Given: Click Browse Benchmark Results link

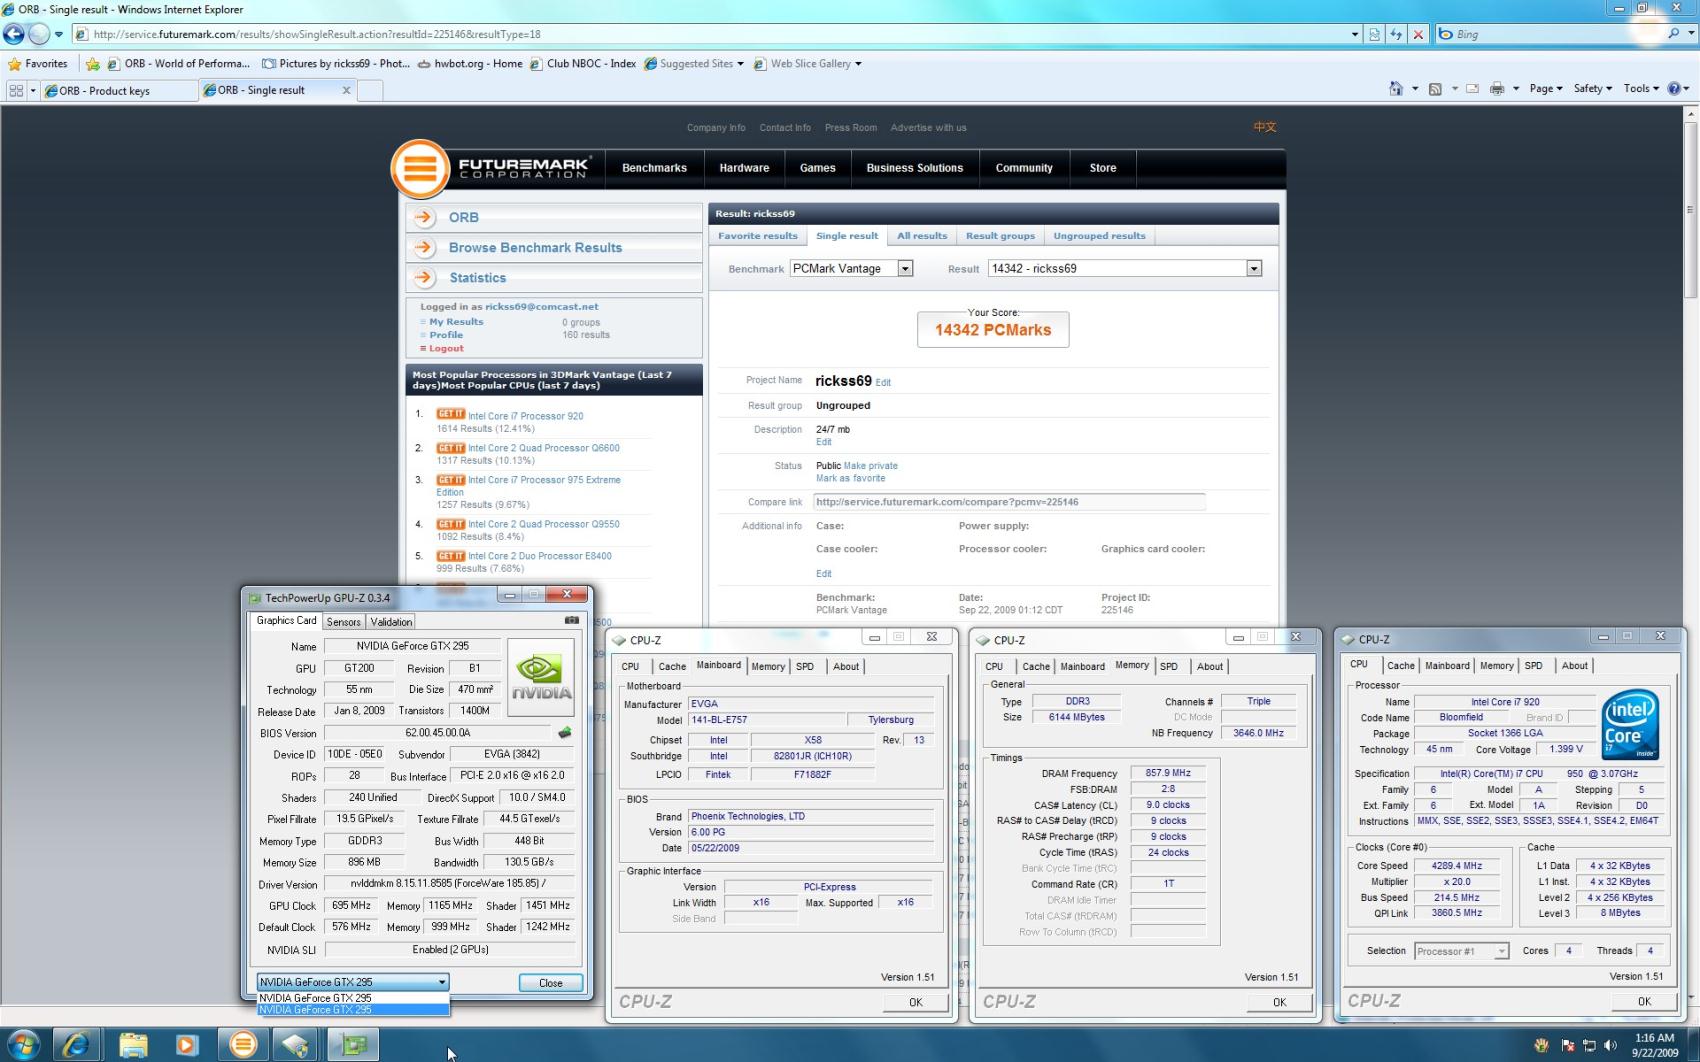Looking at the screenshot, I should tap(535, 248).
